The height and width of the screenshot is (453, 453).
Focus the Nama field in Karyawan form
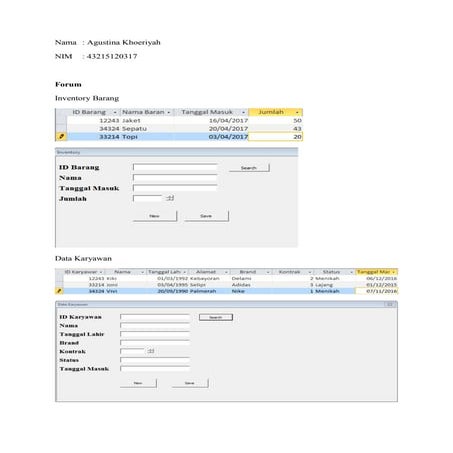(155, 325)
